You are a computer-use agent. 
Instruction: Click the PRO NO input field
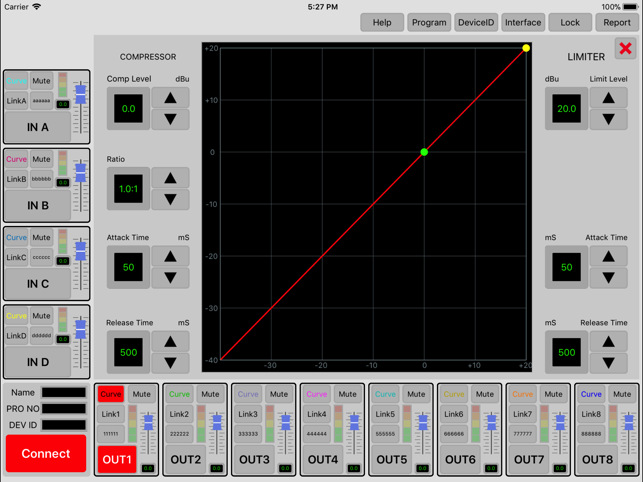(x=64, y=409)
